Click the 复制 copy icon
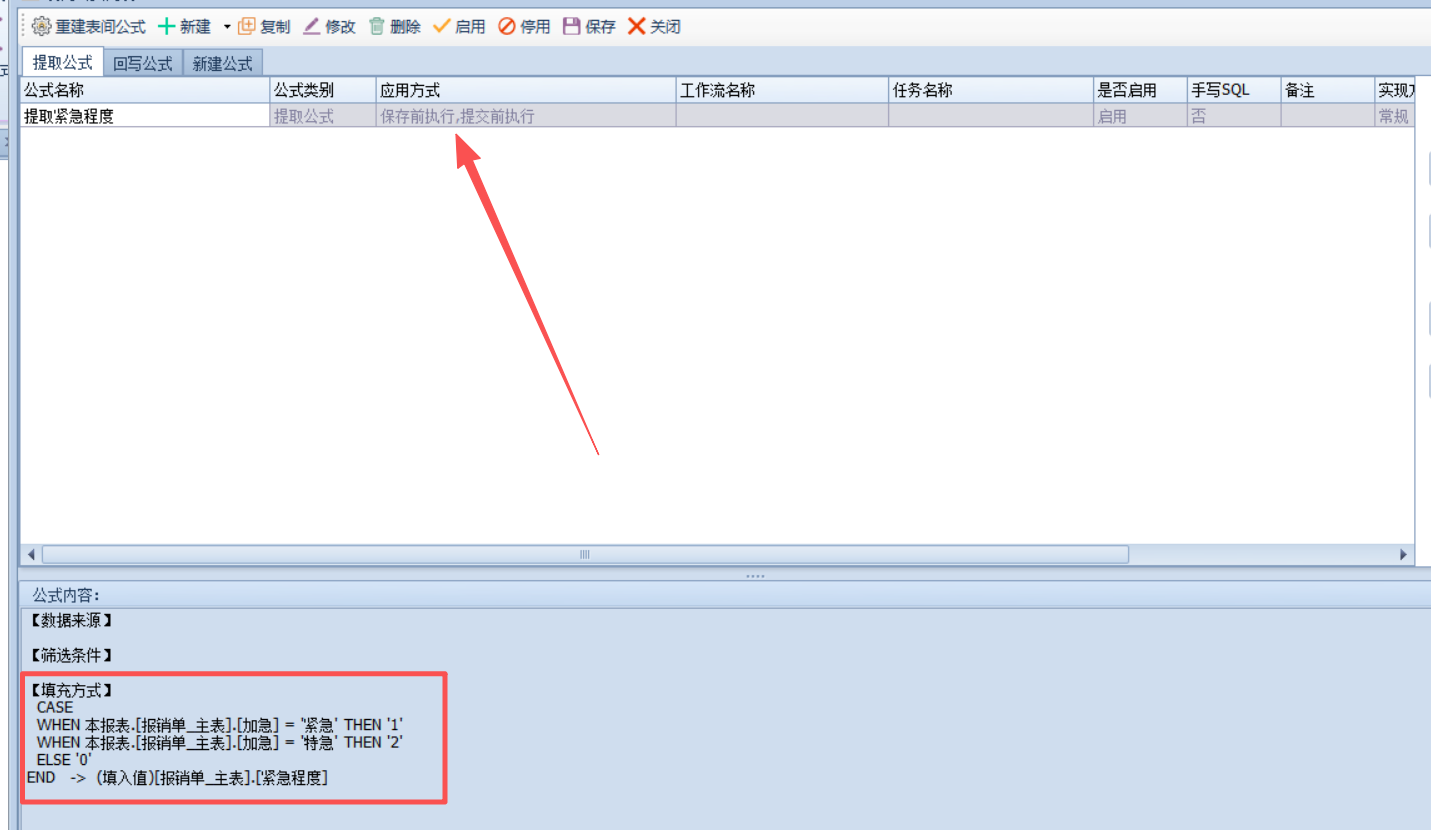The image size is (1431, 830). pyautogui.click(x=246, y=27)
